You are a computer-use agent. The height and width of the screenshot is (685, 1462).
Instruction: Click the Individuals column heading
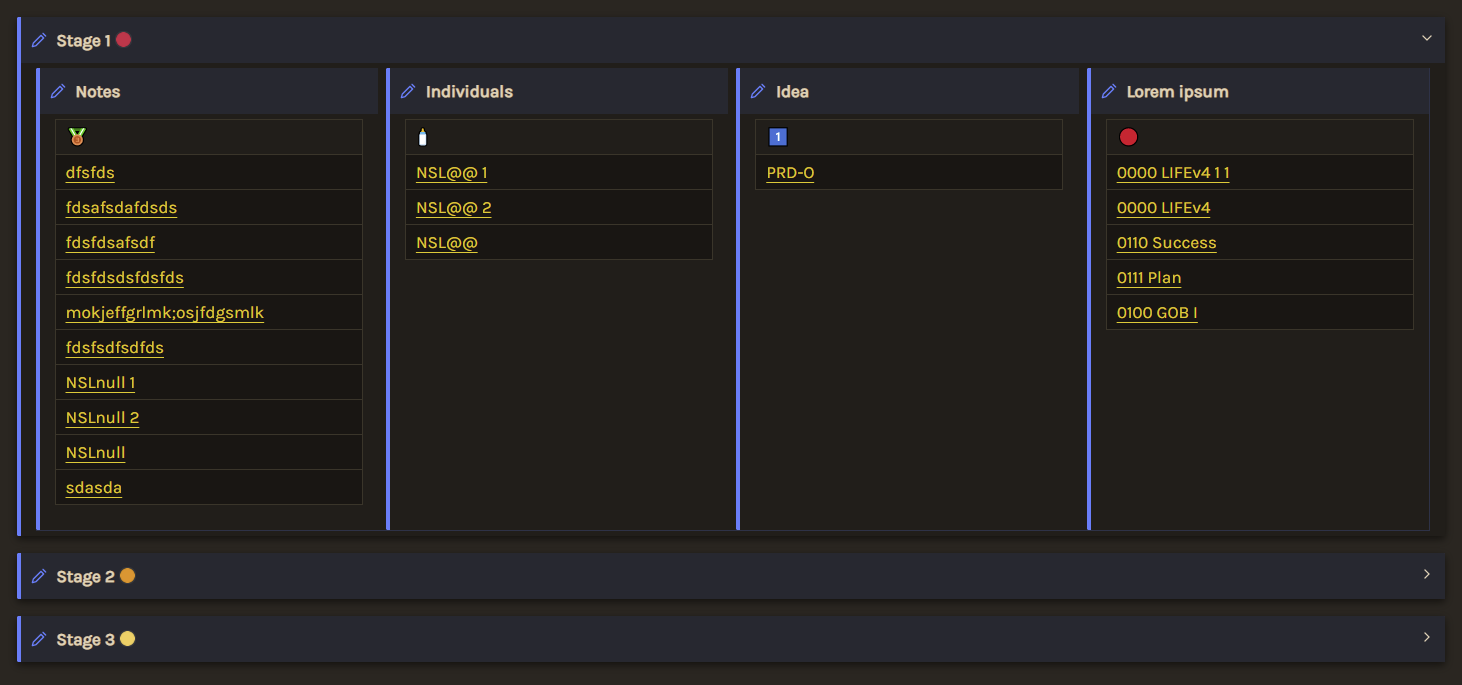pyautogui.click(x=469, y=92)
